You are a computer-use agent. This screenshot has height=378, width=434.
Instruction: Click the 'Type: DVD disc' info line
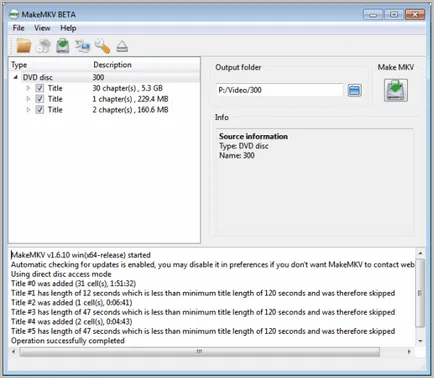[x=244, y=146]
